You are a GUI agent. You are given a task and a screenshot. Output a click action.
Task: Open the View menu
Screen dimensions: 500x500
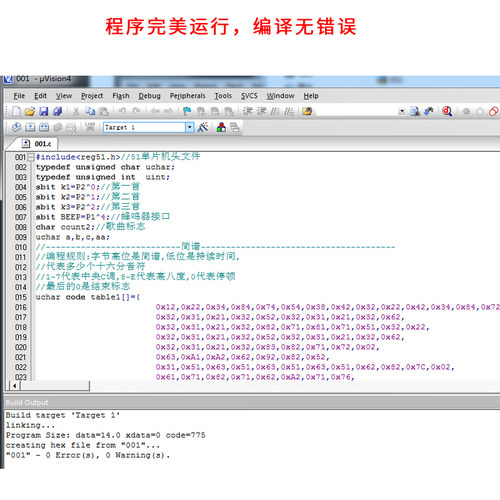pos(64,96)
